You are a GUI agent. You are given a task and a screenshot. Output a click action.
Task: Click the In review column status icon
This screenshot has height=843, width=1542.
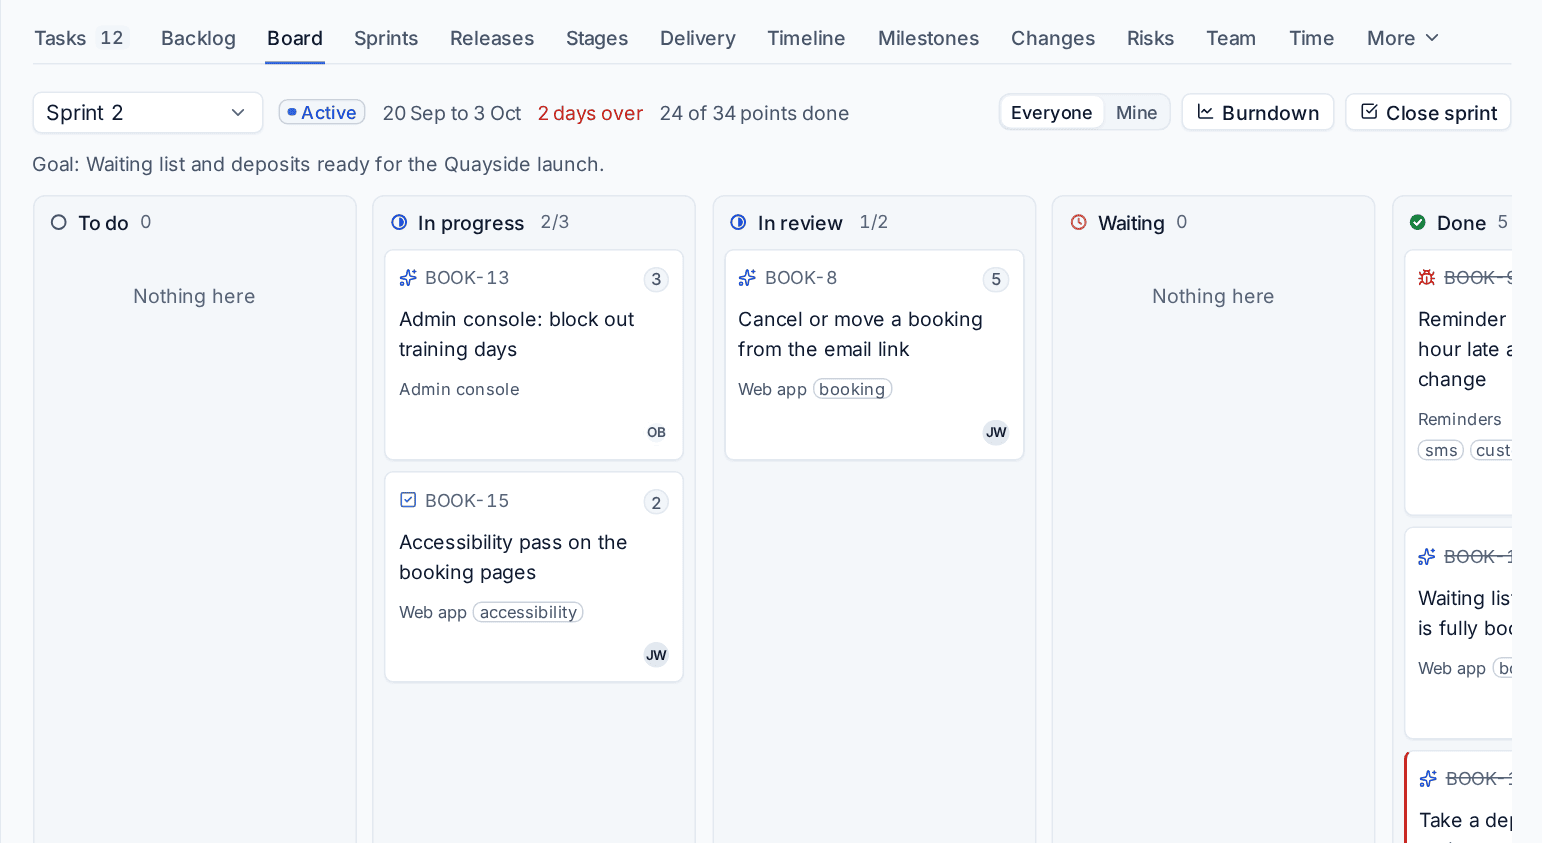click(738, 223)
